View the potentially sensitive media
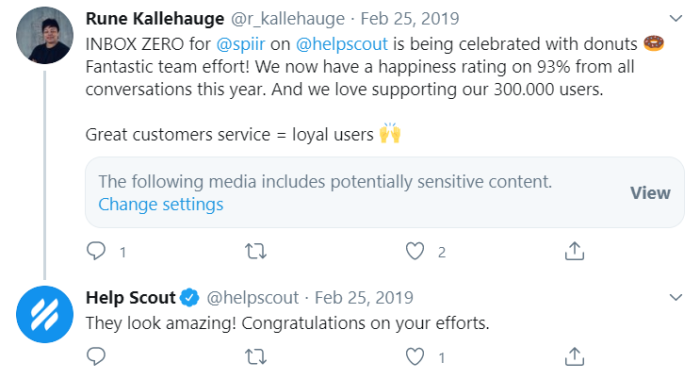Viewport: 700px width, 379px height. (x=650, y=193)
